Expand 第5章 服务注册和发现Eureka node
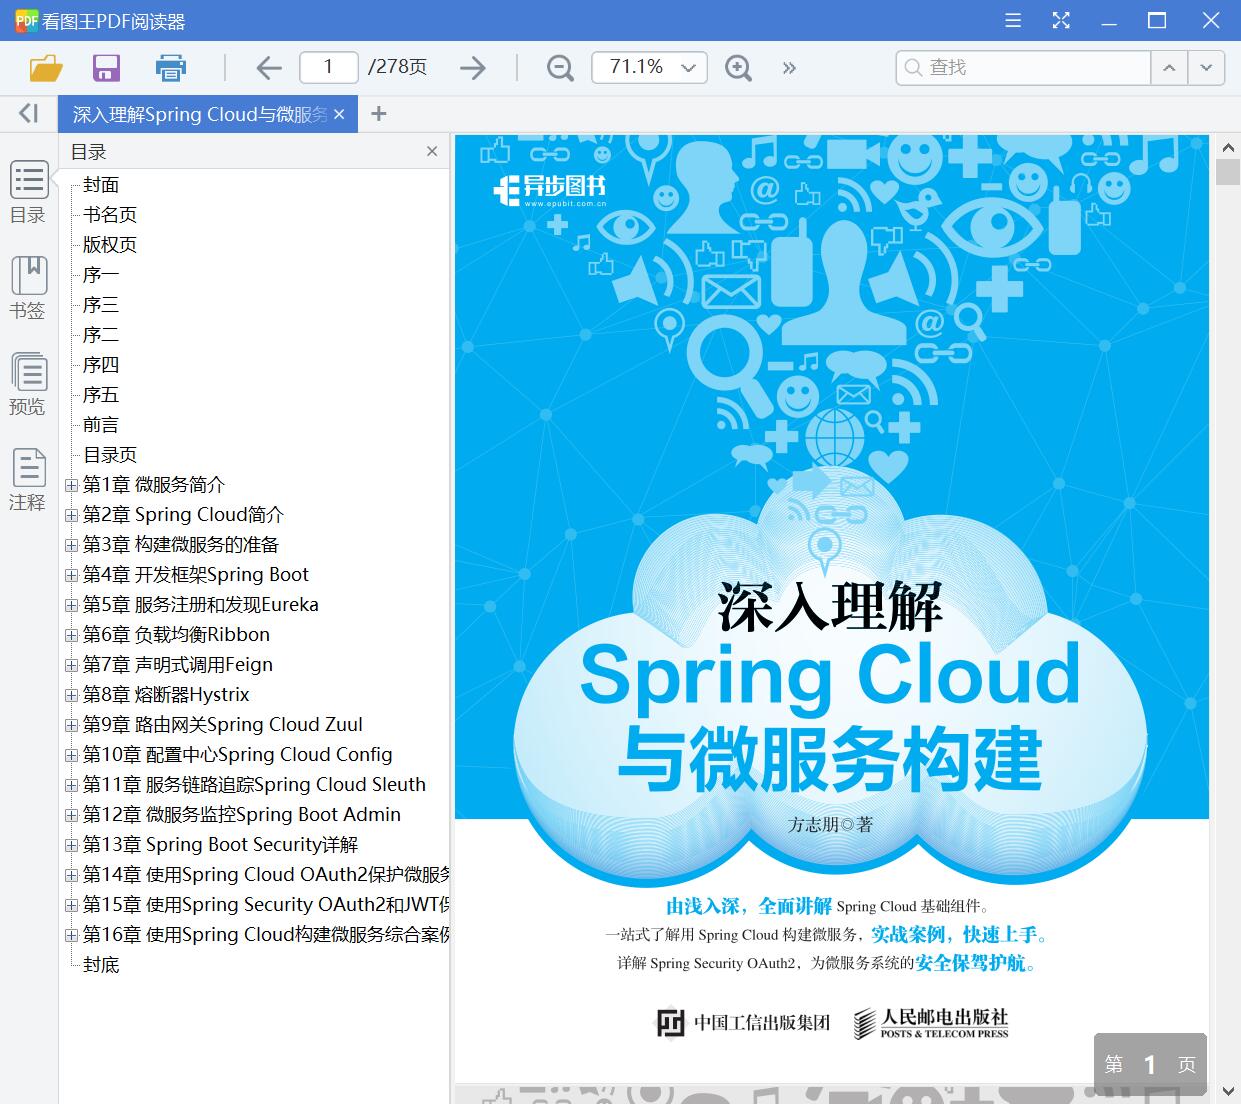 click(x=71, y=605)
